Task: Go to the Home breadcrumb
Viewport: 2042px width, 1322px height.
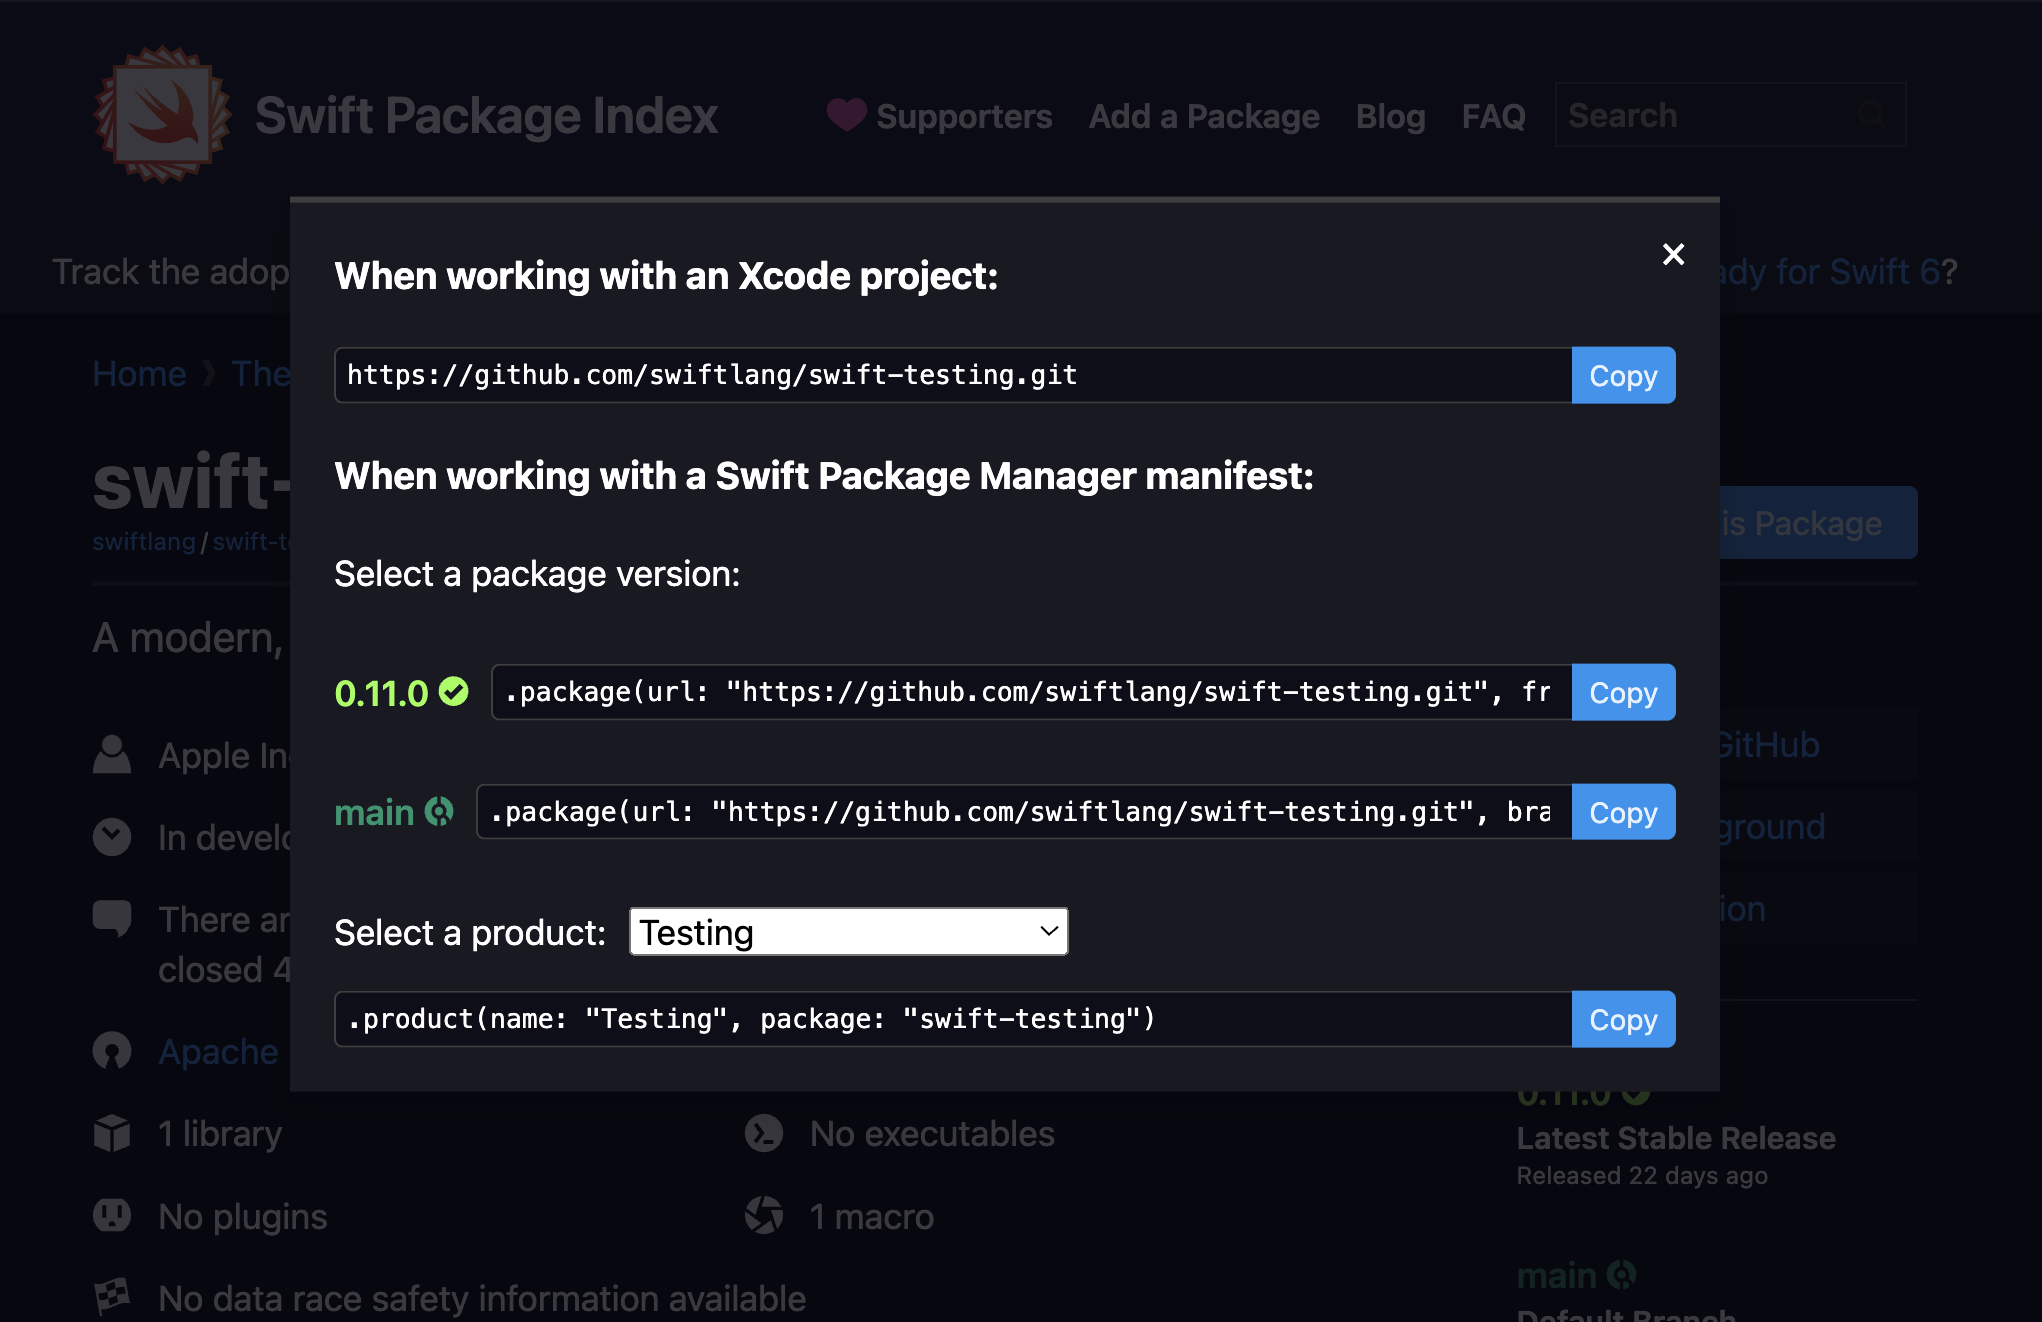Action: tap(139, 374)
